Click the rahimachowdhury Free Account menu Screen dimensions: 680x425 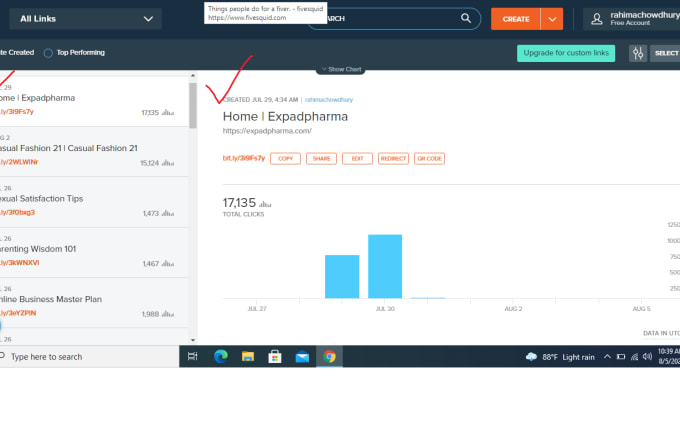[x=632, y=19]
